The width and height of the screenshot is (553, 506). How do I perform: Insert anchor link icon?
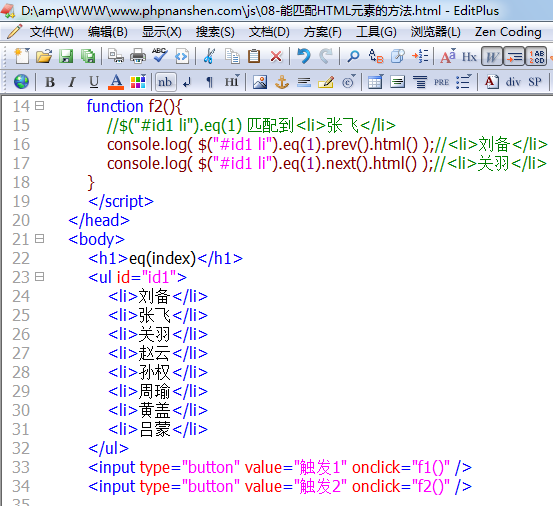(x=282, y=82)
